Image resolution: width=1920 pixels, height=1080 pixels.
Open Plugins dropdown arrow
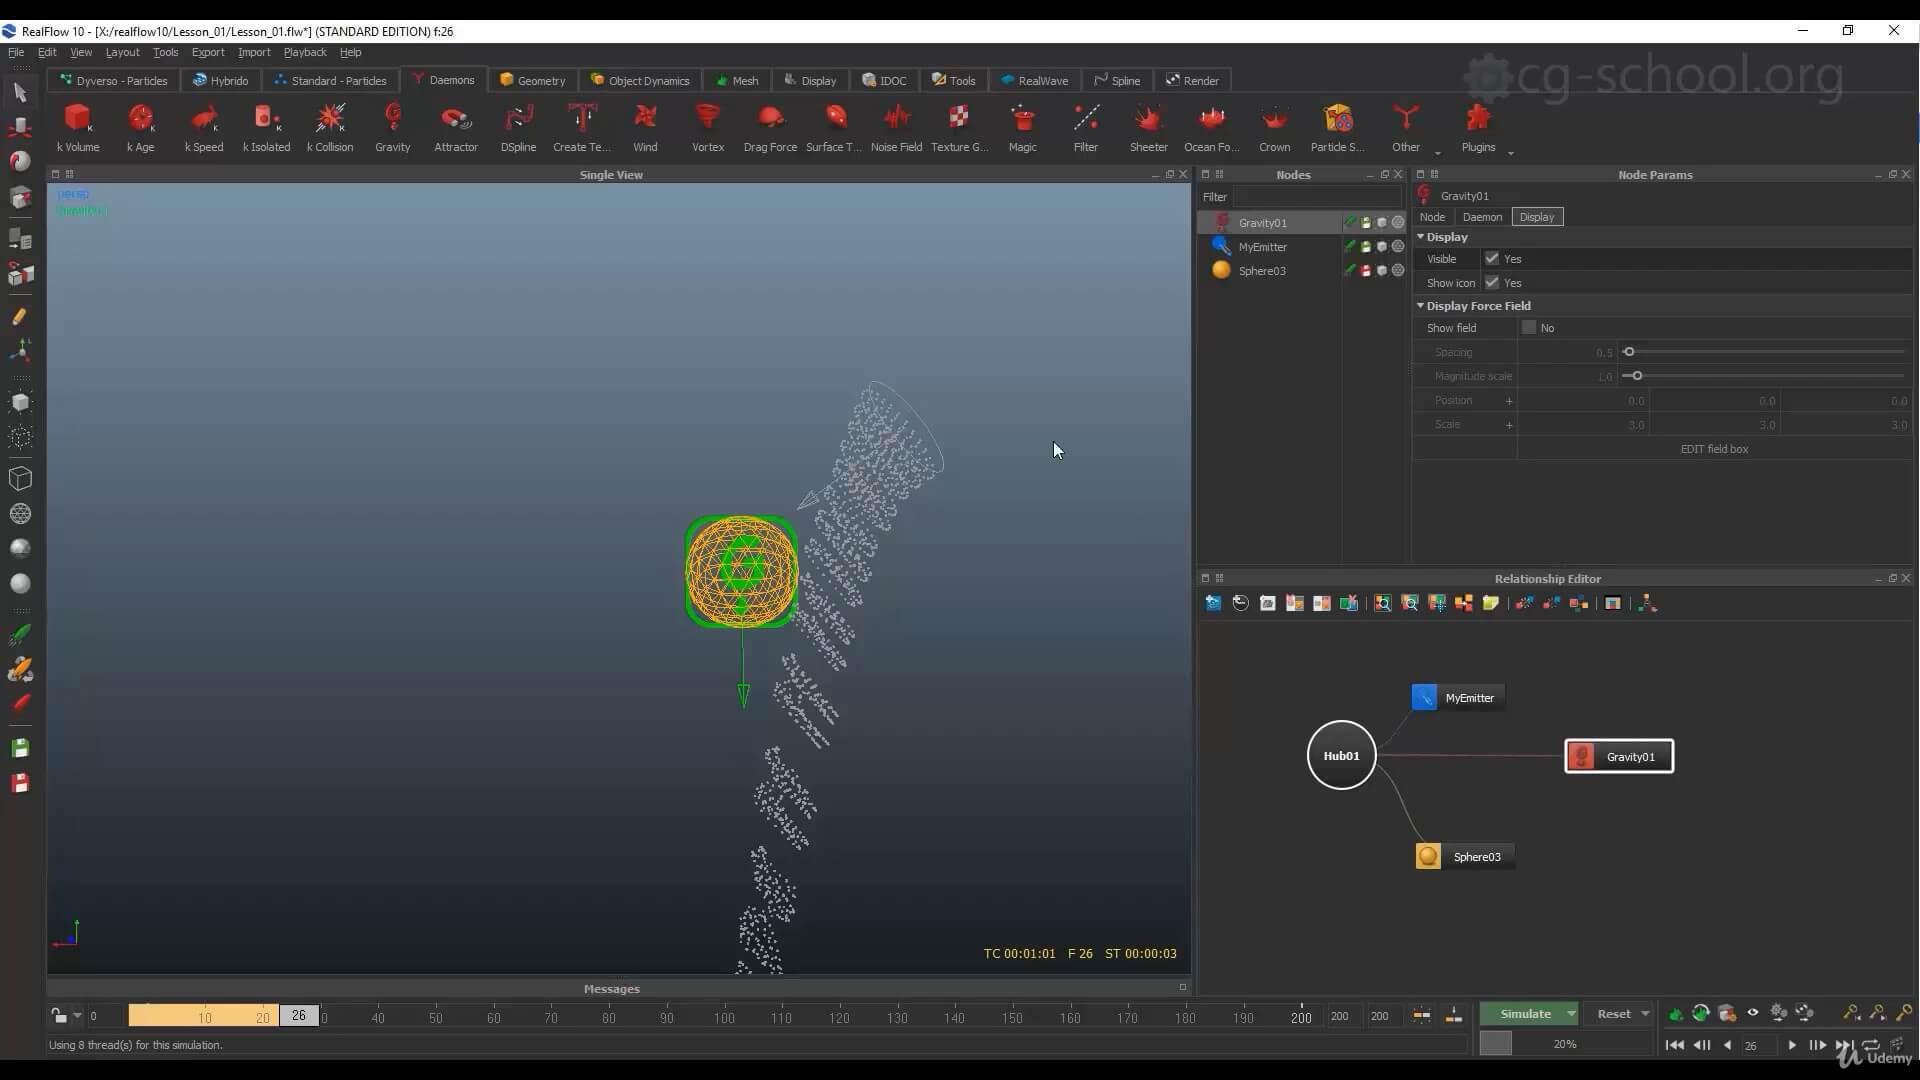point(1511,153)
